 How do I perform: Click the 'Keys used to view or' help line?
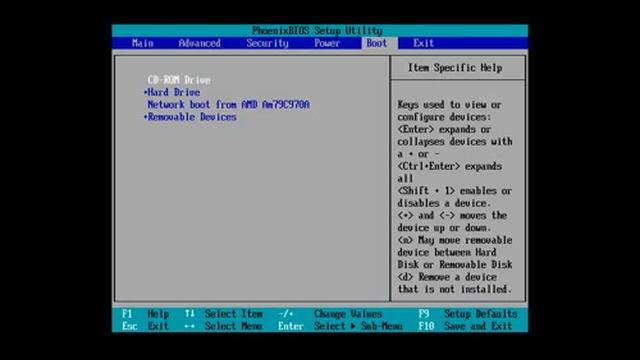coord(449,105)
